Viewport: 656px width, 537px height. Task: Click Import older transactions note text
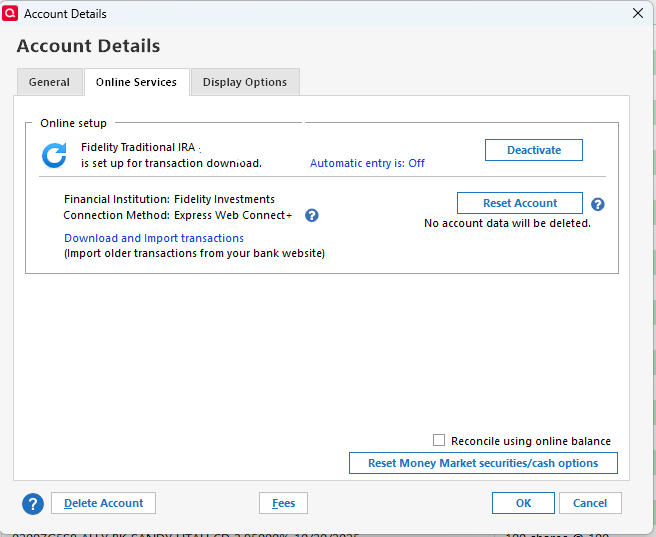[195, 253]
